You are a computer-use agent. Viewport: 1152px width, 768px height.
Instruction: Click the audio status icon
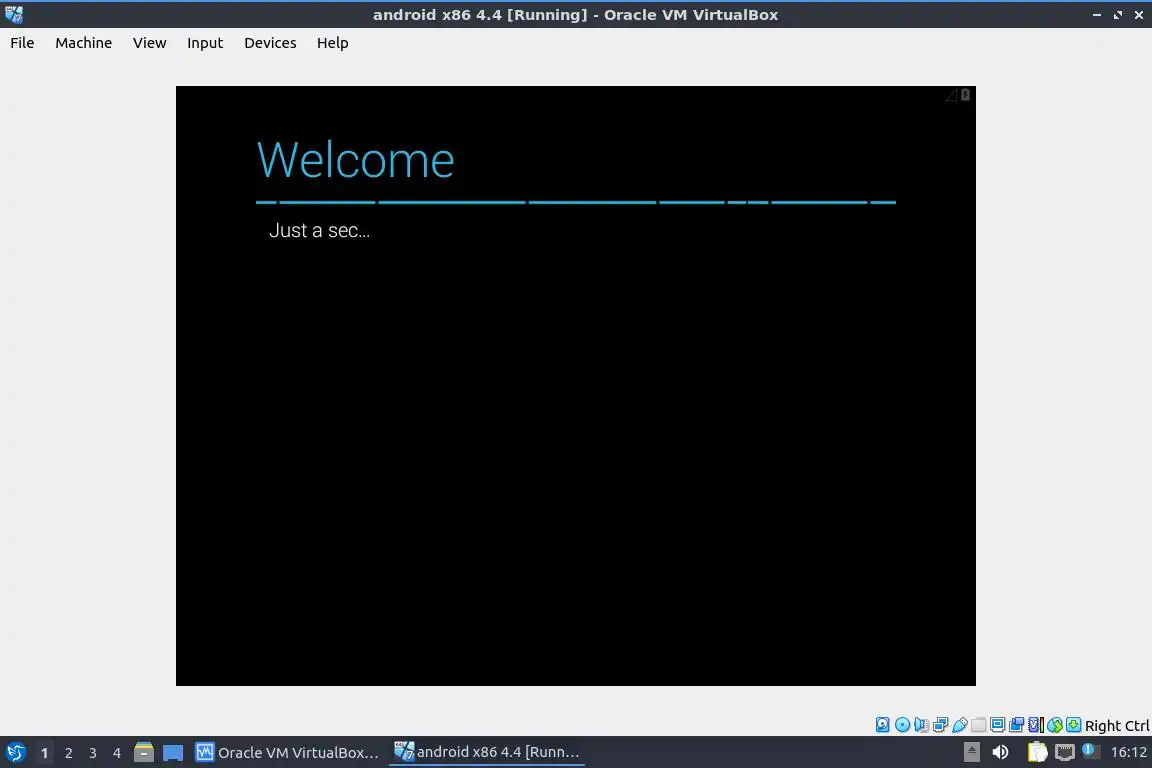pos(921,725)
